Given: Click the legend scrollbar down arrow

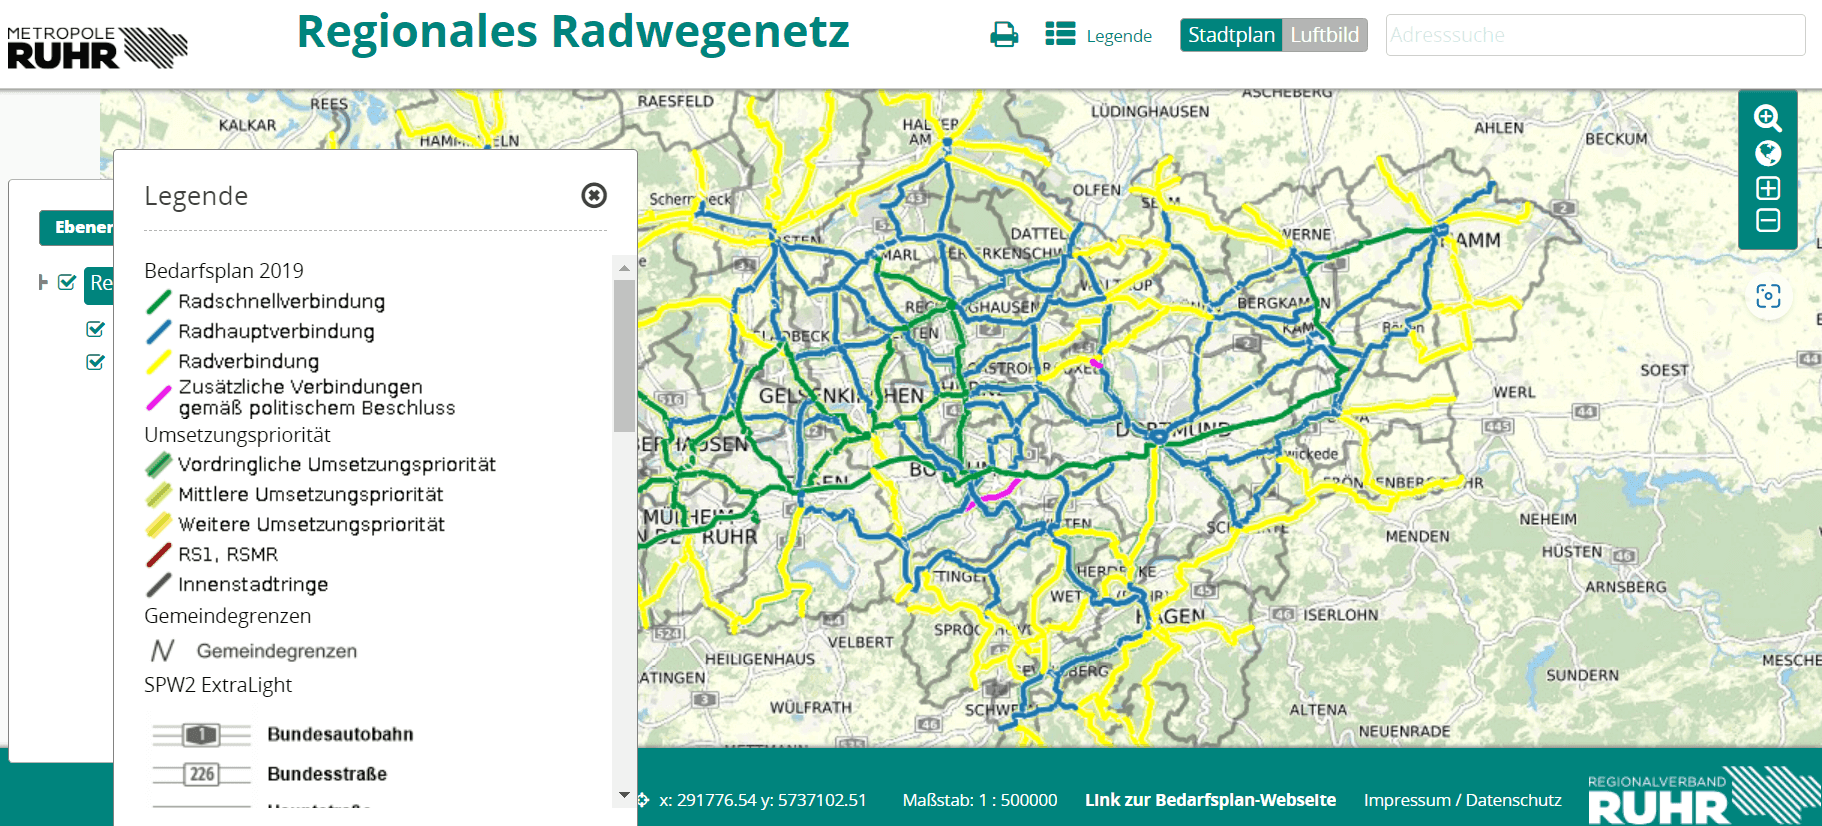Looking at the screenshot, I should [624, 795].
